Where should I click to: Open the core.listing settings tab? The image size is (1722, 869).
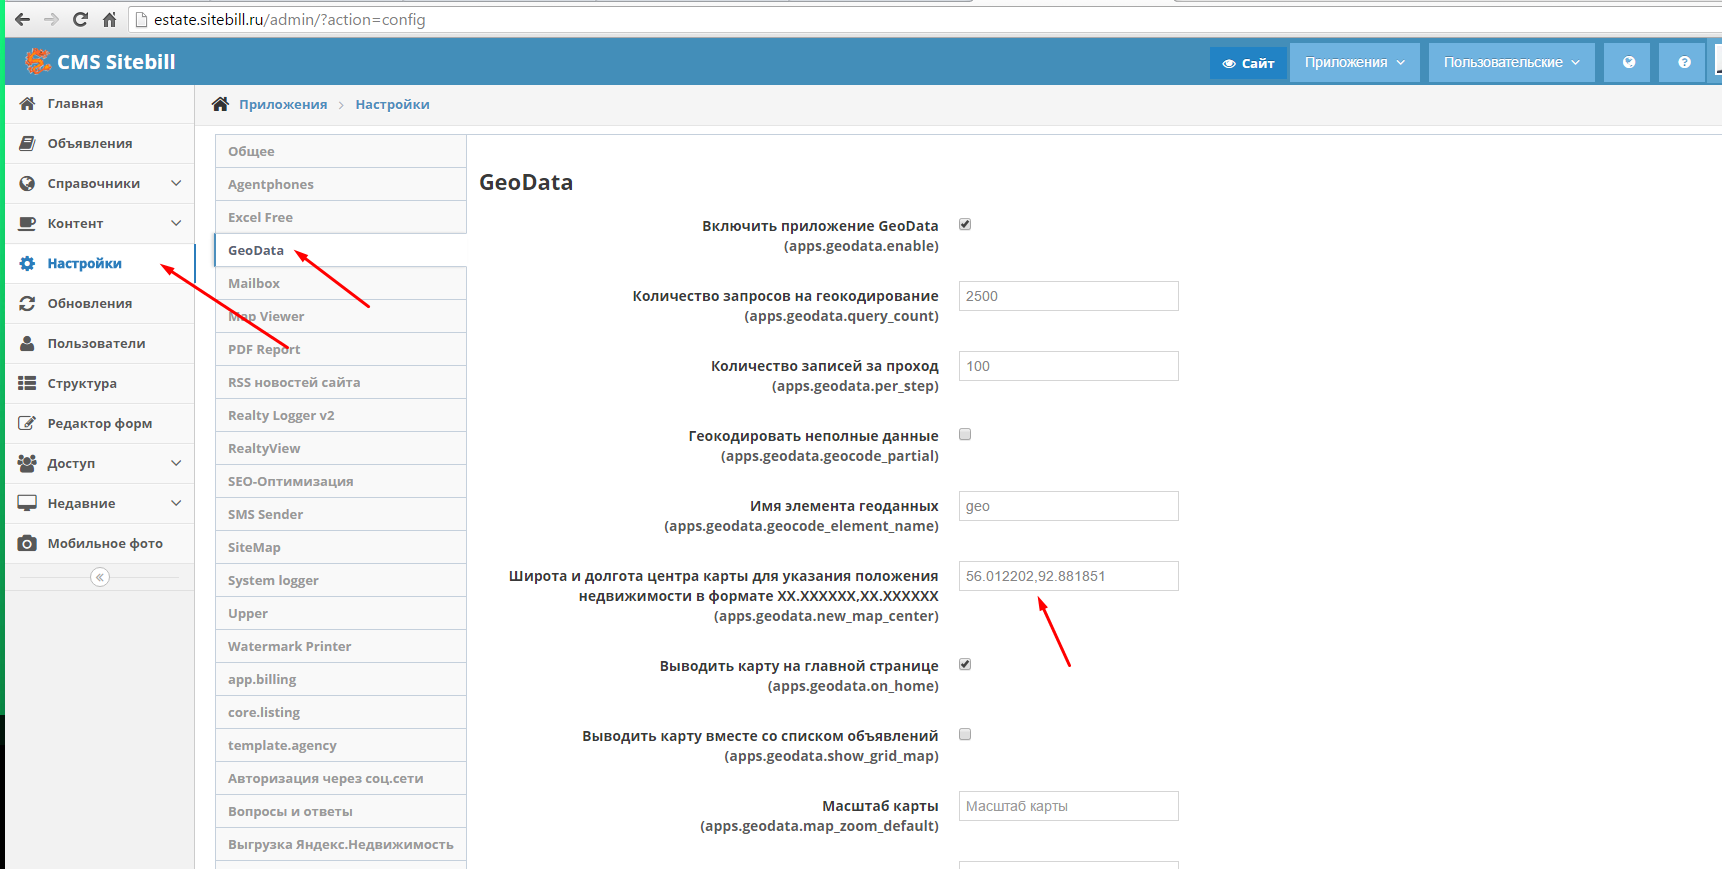[341, 712]
